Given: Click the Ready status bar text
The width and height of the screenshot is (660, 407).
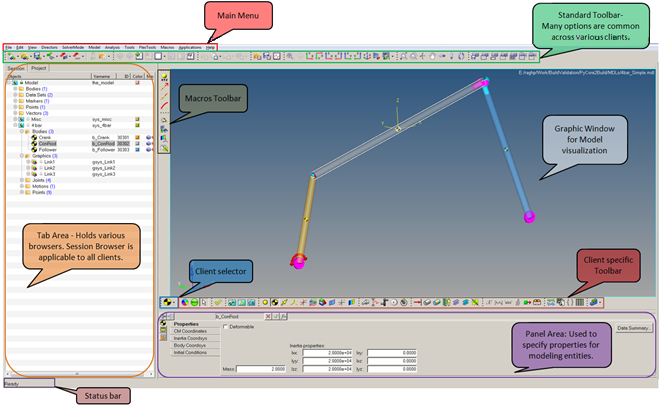Looking at the screenshot, I should click(11, 384).
